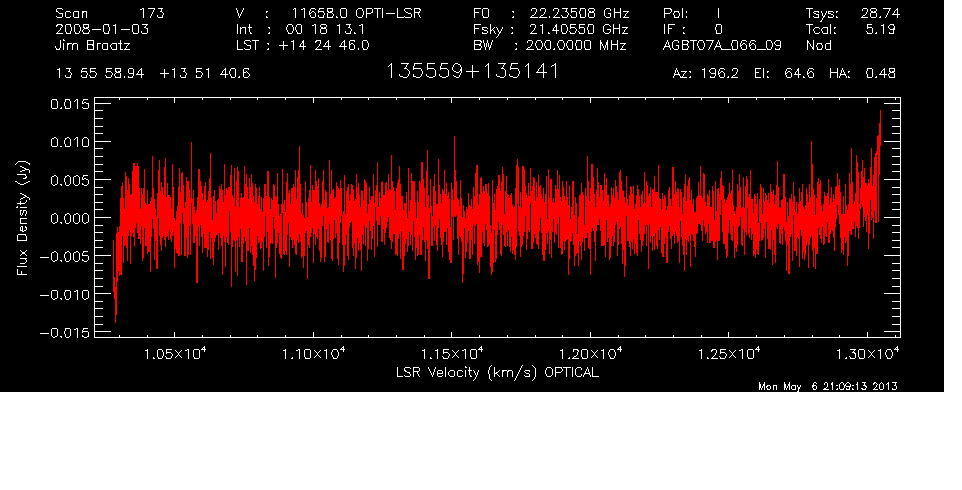Click the Az: 196.2 readout
962x490 pixels.
[706, 74]
